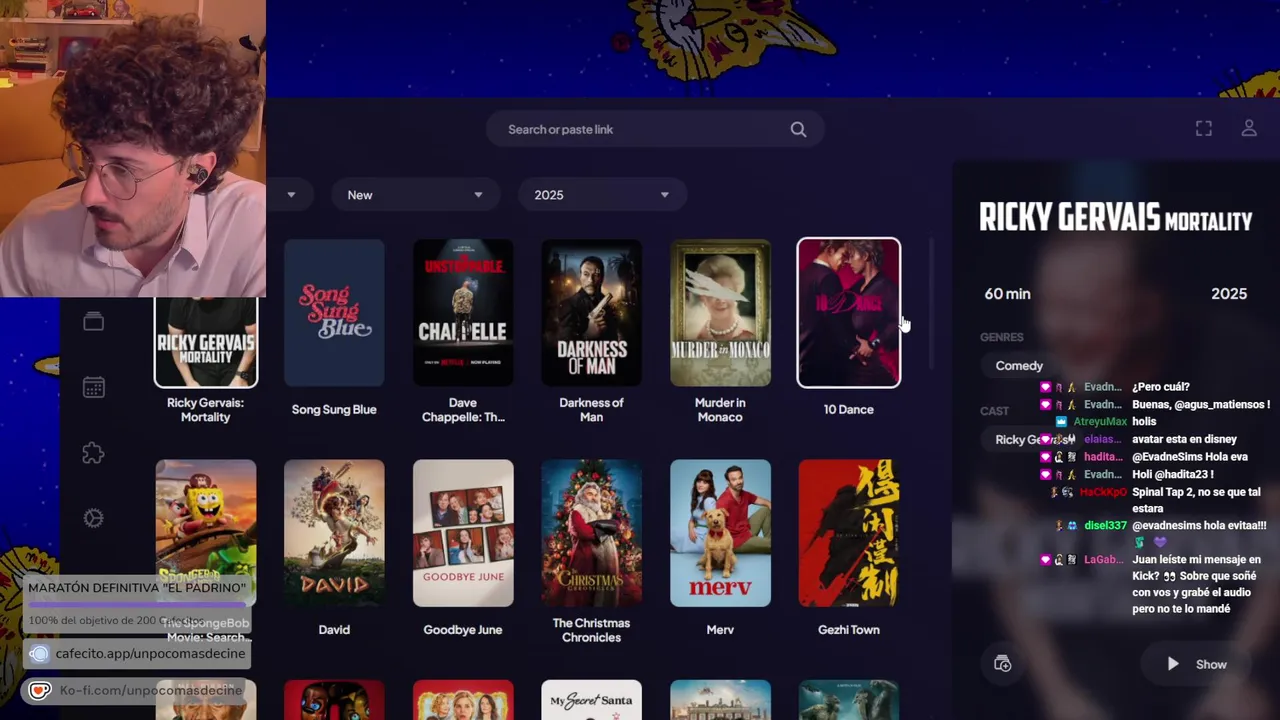The height and width of the screenshot is (720, 1280).
Task: Click the Ricky Gervais Mortality detail title
Action: coord(1115,217)
